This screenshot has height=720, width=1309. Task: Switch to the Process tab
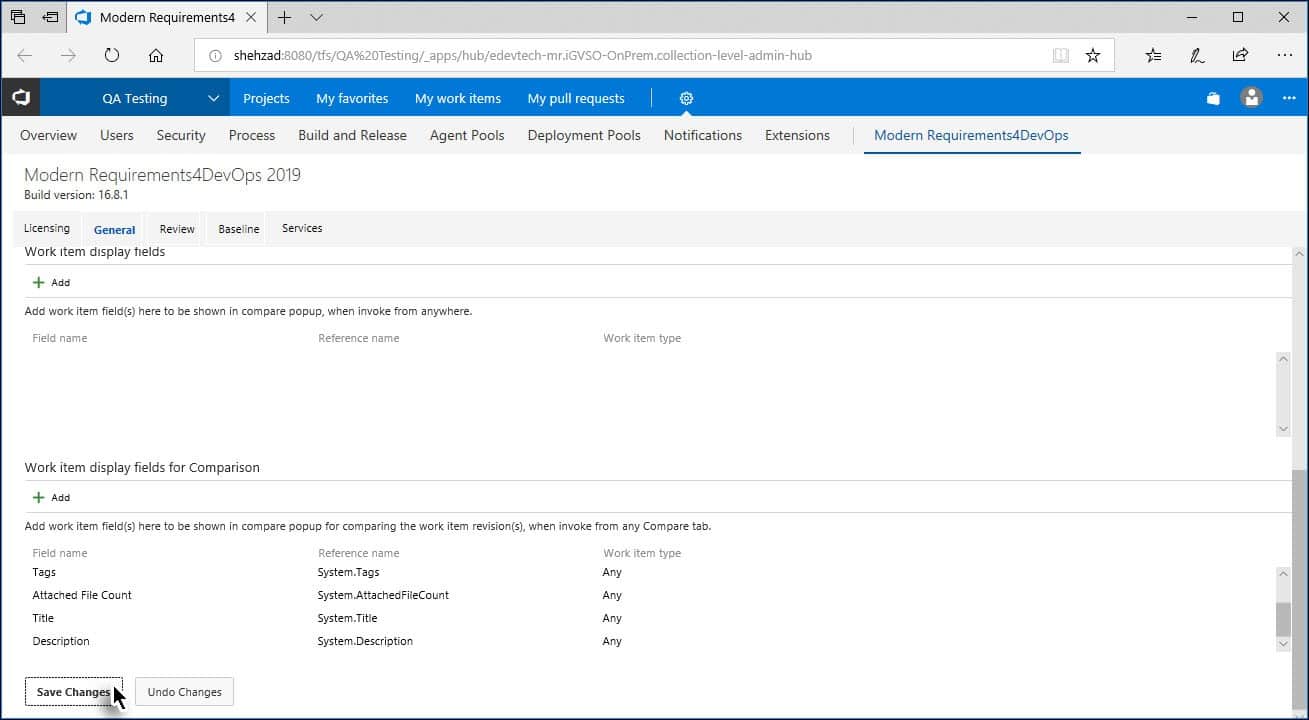[252, 135]
